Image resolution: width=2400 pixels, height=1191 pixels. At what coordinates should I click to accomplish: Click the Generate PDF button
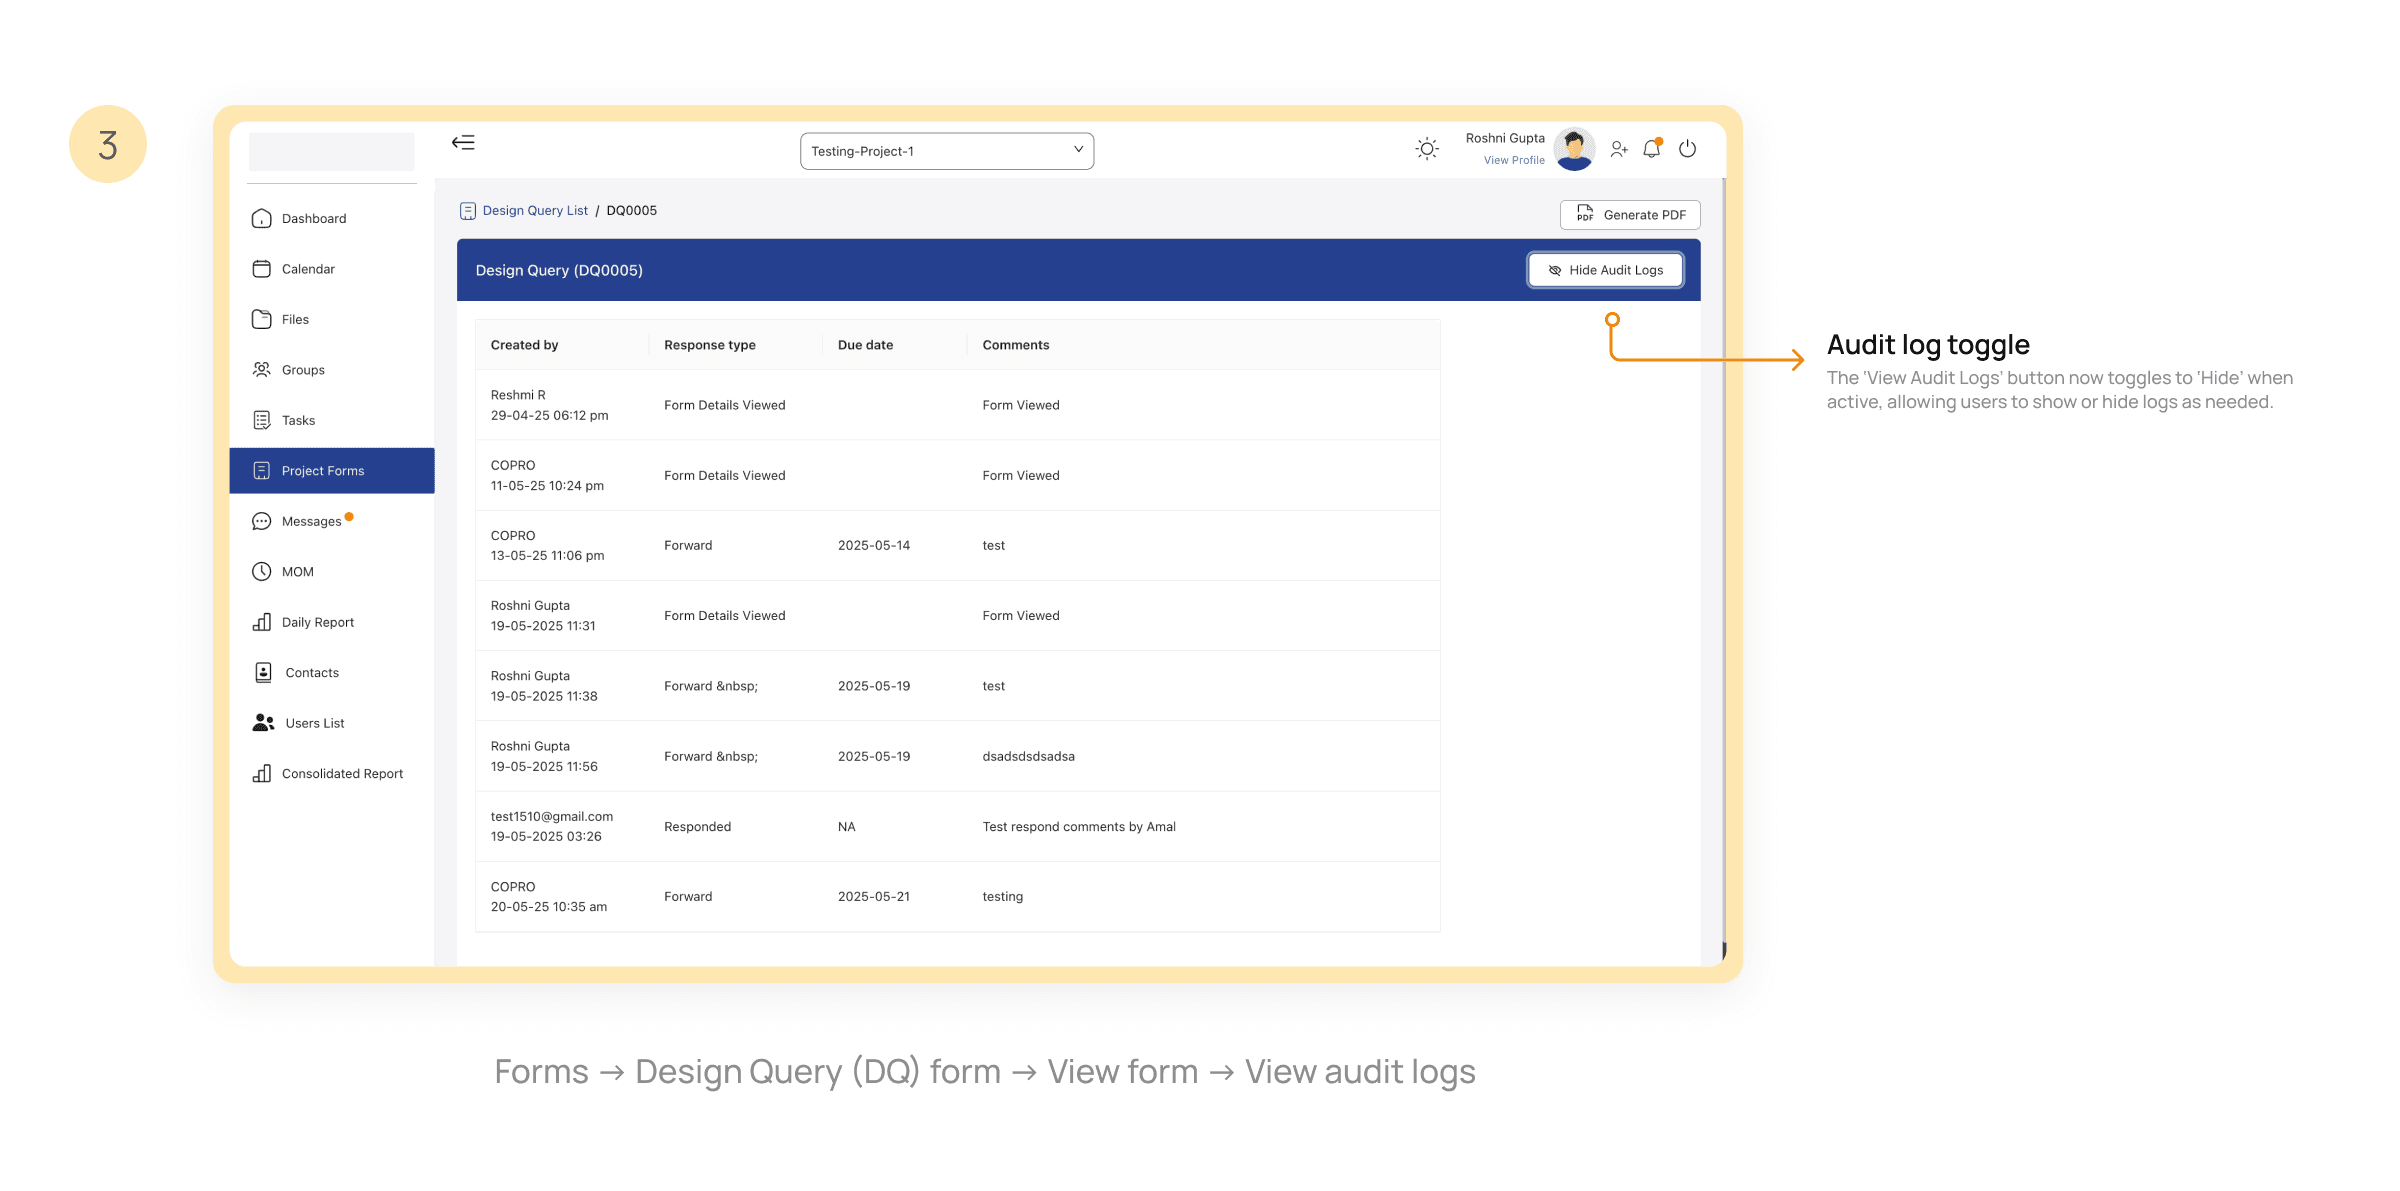[x=1630, y=215]
